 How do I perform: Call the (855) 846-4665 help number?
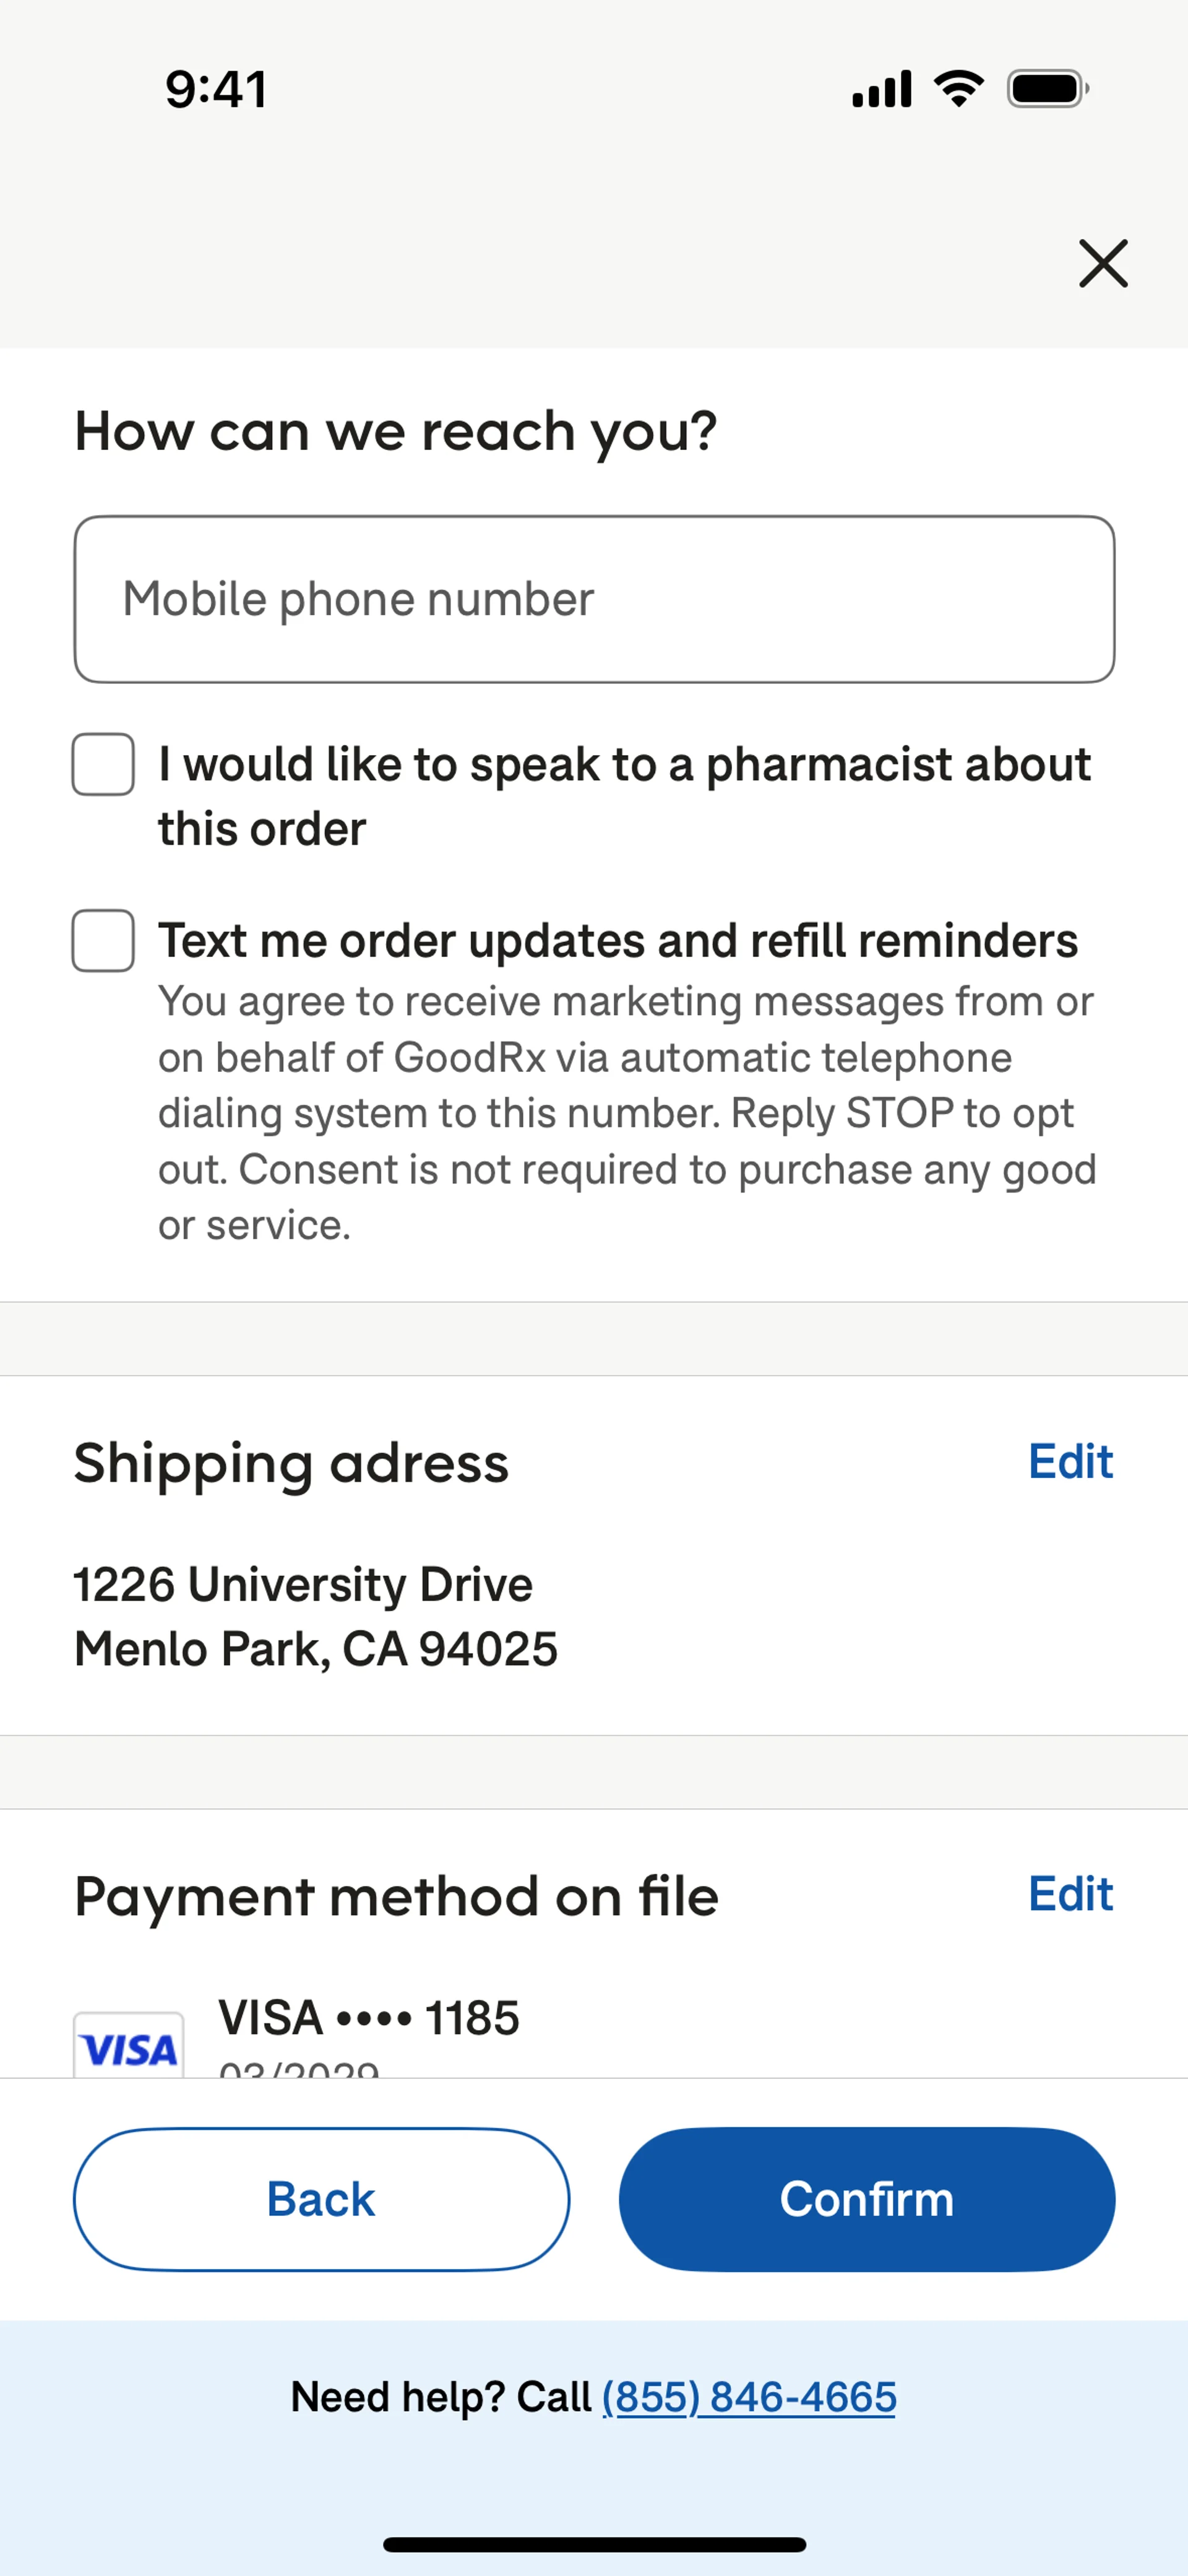pyautogui.click(x=748, y=2397)
